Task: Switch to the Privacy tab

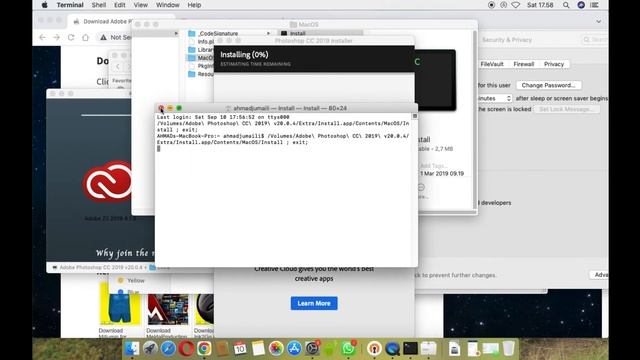Action: pos(554,64)
